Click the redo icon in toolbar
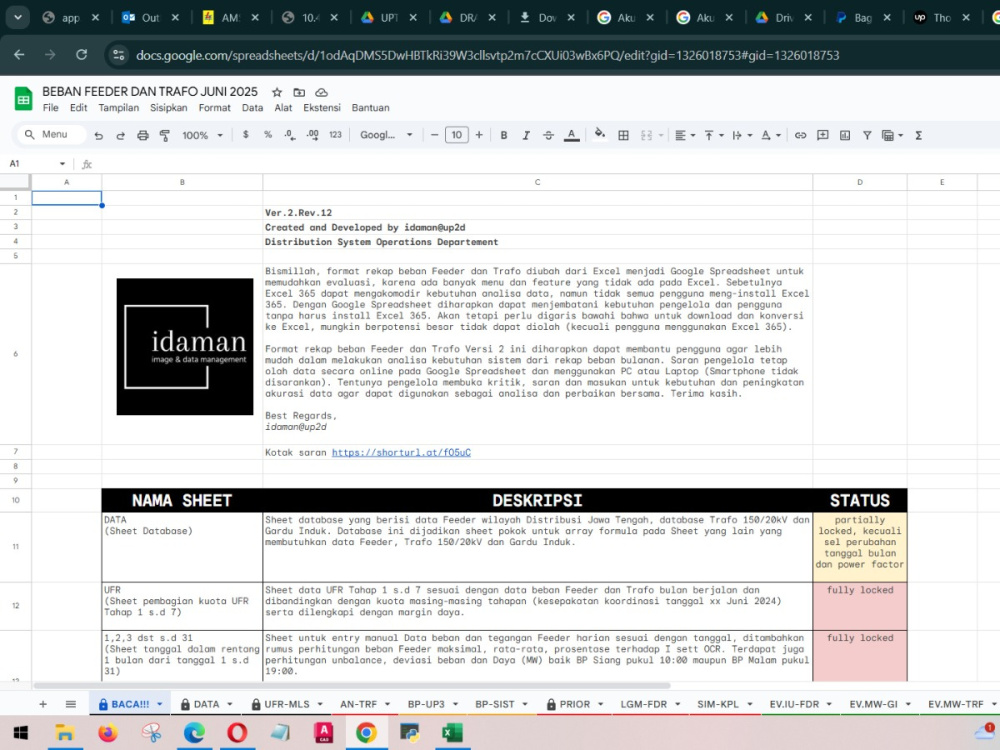Image resolution: width=1000 pixels, height=750 pixels. (x=121, y=135)
